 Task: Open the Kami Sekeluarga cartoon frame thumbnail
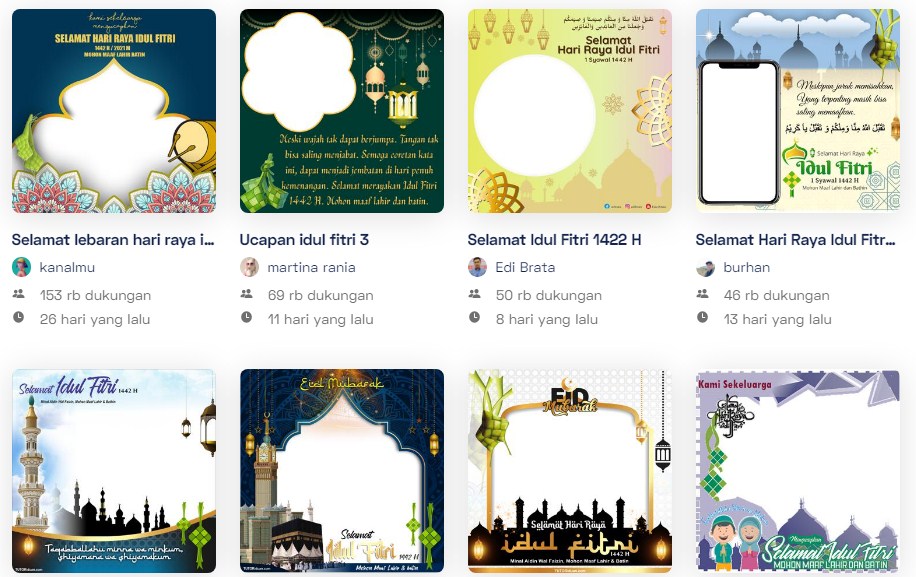point(798,471)
